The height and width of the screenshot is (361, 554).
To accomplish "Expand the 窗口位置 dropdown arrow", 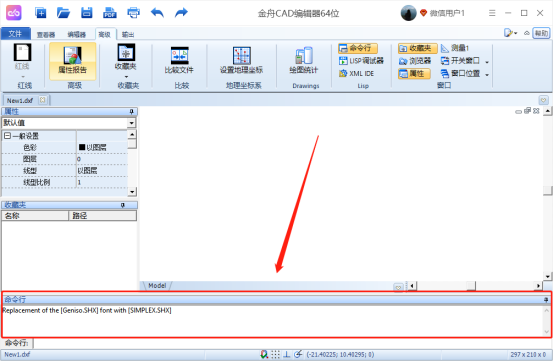I will tap(487, 74).
